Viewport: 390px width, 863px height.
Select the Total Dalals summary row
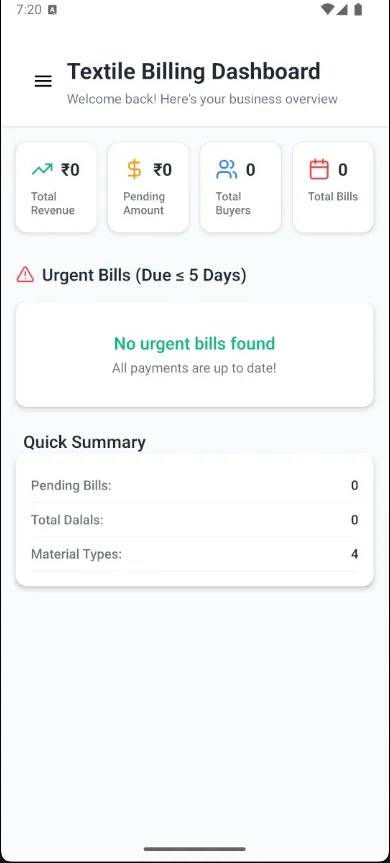coord(195,520)
